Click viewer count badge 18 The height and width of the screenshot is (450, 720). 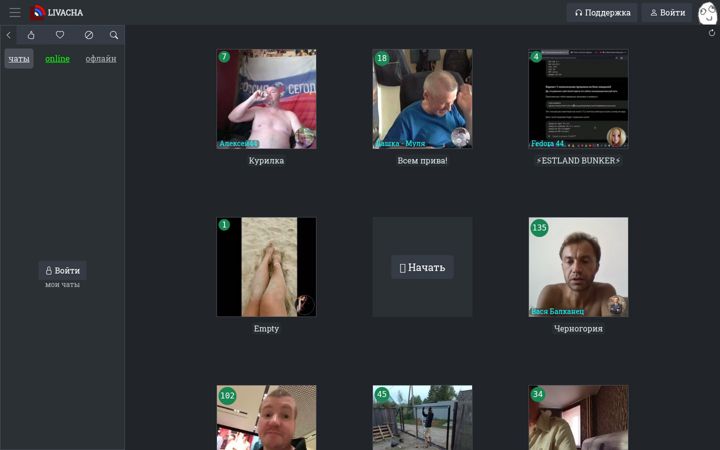[x=382, y=58]
